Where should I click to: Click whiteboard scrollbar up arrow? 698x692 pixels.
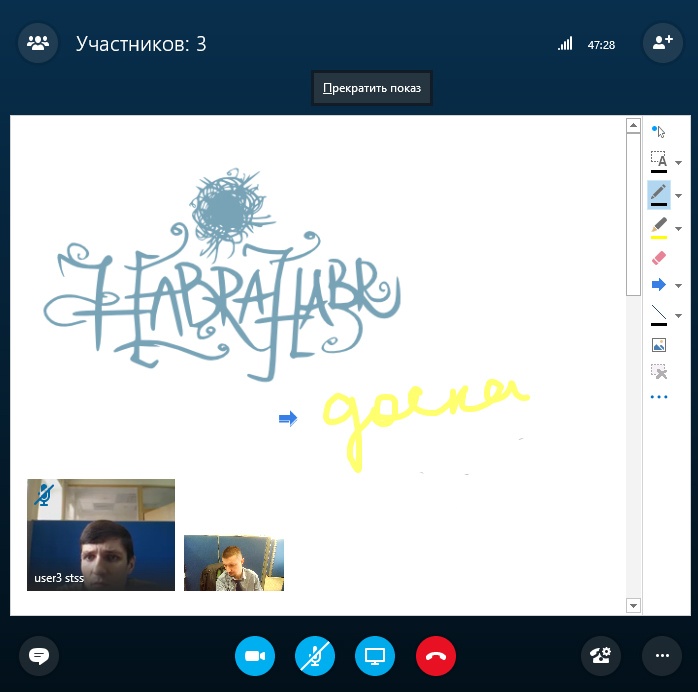click(x=633, y=125)
